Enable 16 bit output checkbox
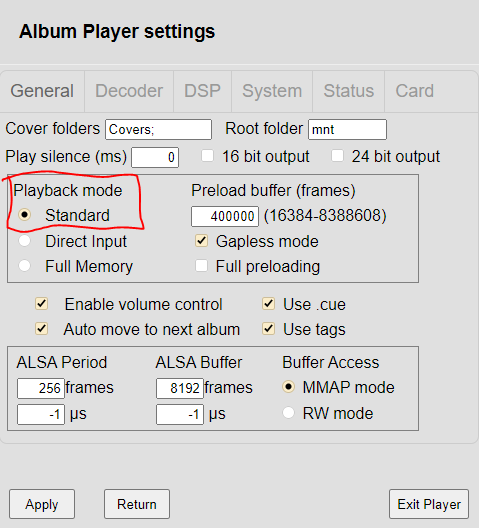The width and height of the screenshot is (479, 528). [x=207, y=156]
